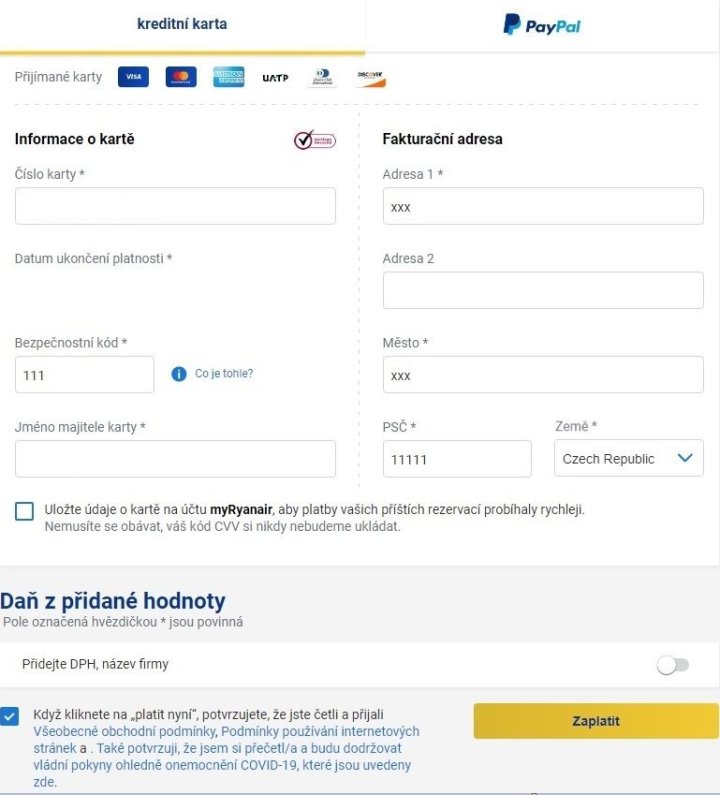Click the Discover card icon
This screenshot has height=795, width=720.
click(x=370, y=77)
